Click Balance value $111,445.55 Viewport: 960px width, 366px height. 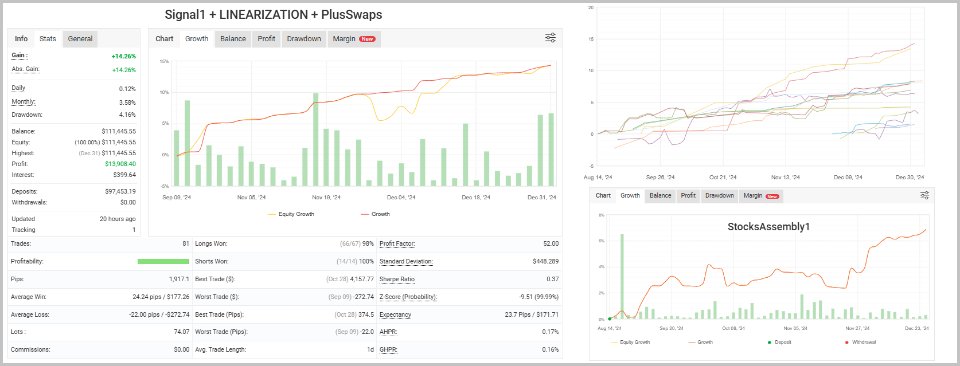[x=118, y=131]
